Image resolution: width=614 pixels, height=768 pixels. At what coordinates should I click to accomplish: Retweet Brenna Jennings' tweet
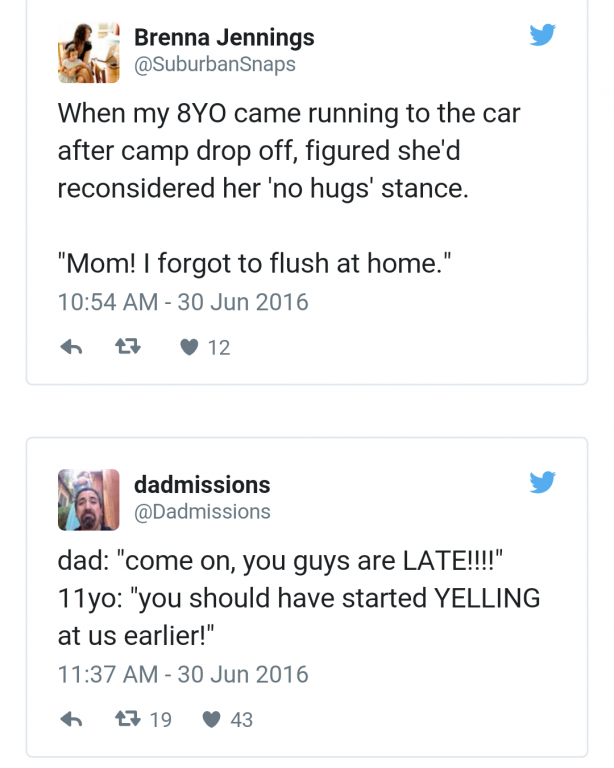click(128, 348)
